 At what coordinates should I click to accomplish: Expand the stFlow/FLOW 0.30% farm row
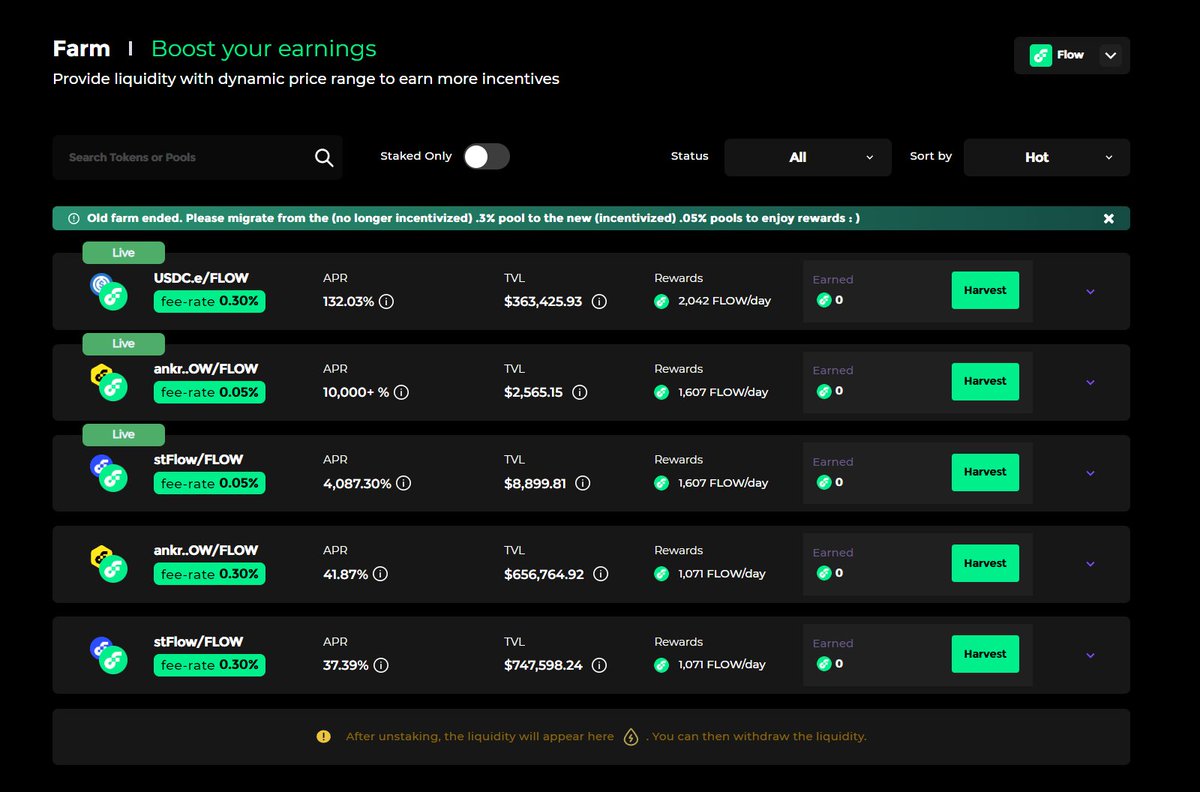pyautogui.click(x=1090, y=656)
